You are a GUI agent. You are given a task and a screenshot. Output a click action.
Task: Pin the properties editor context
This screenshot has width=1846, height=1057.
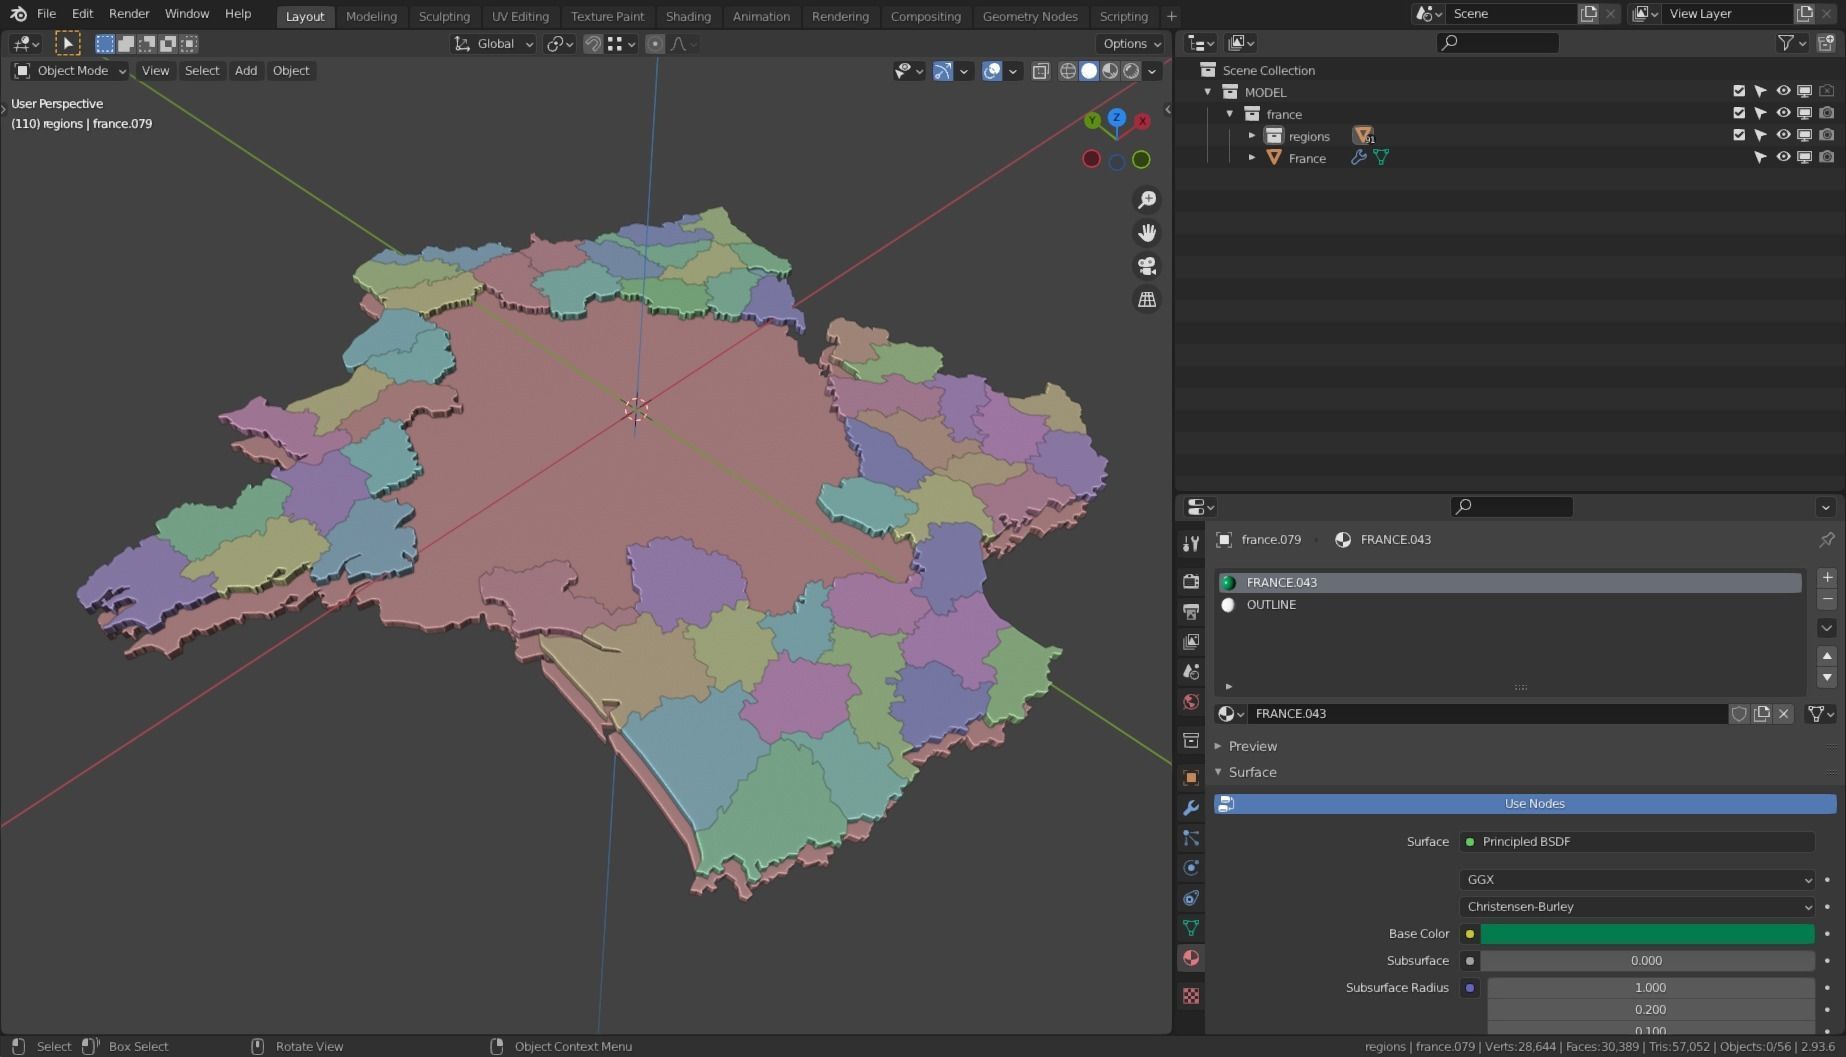point(1827,539)
